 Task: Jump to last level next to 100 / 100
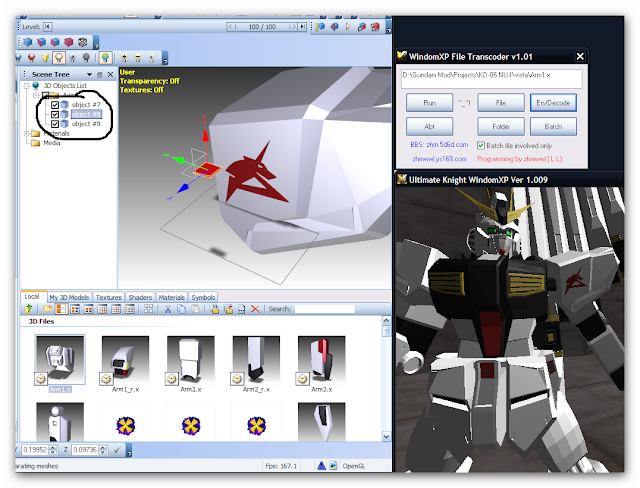[x=302, y=27]
